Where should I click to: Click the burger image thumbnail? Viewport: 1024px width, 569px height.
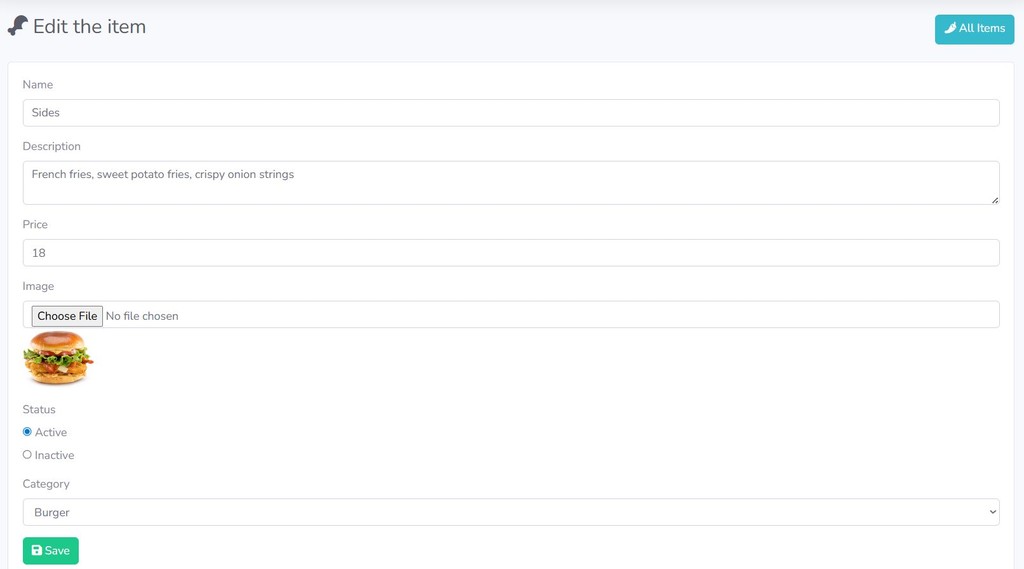tap(58, 357)
